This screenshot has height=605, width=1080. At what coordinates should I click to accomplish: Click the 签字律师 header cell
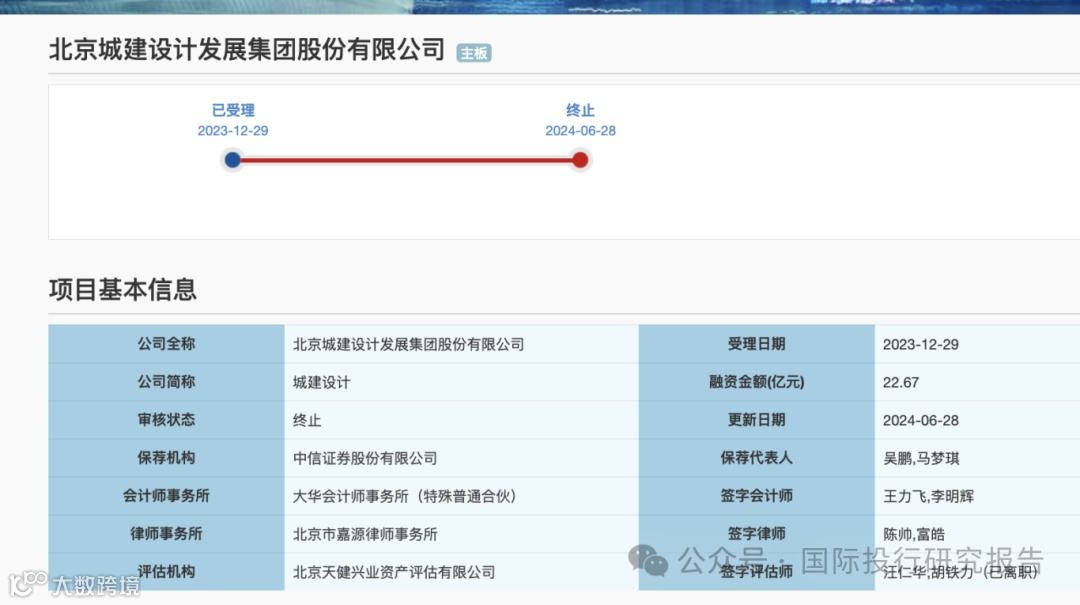click(x=757, y=533)
